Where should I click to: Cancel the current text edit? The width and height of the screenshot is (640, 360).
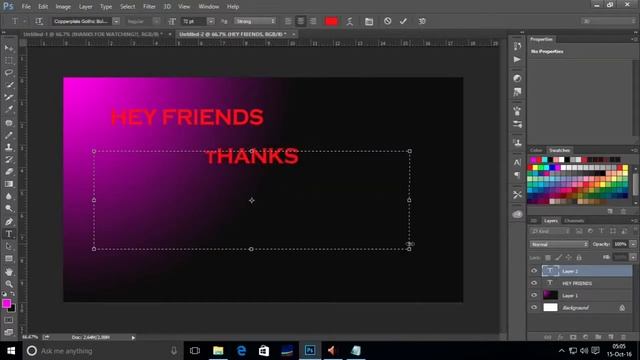coord(387,21)
